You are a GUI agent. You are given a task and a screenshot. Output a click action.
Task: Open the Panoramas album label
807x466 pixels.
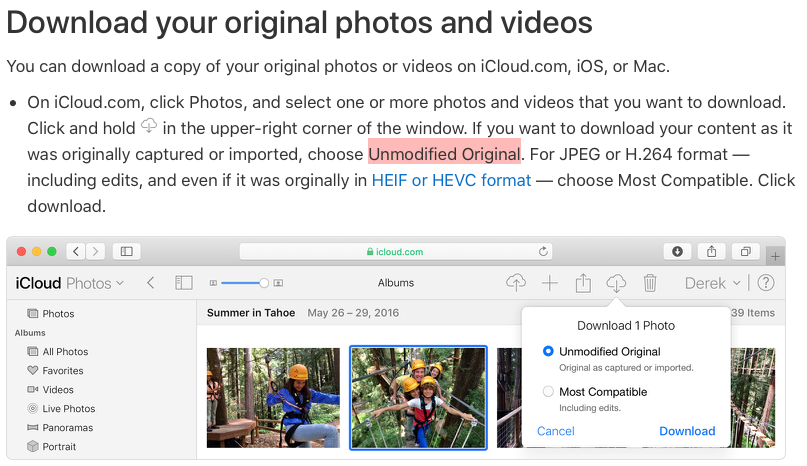[x=68, y=428]
